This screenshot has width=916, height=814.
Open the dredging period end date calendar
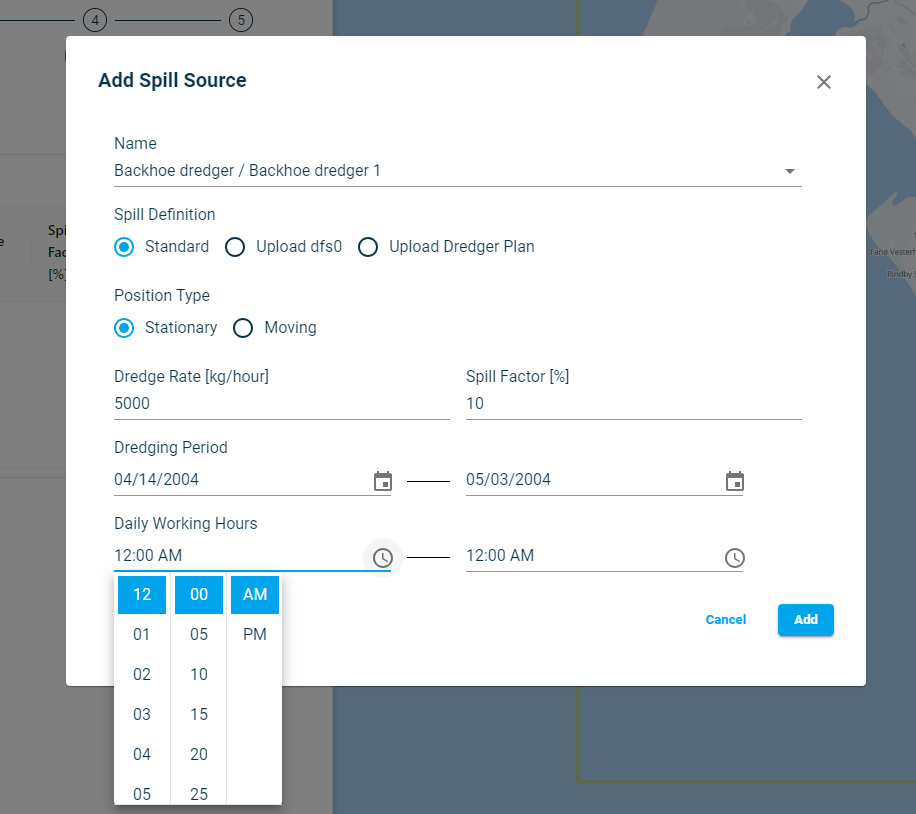(734, 481)
